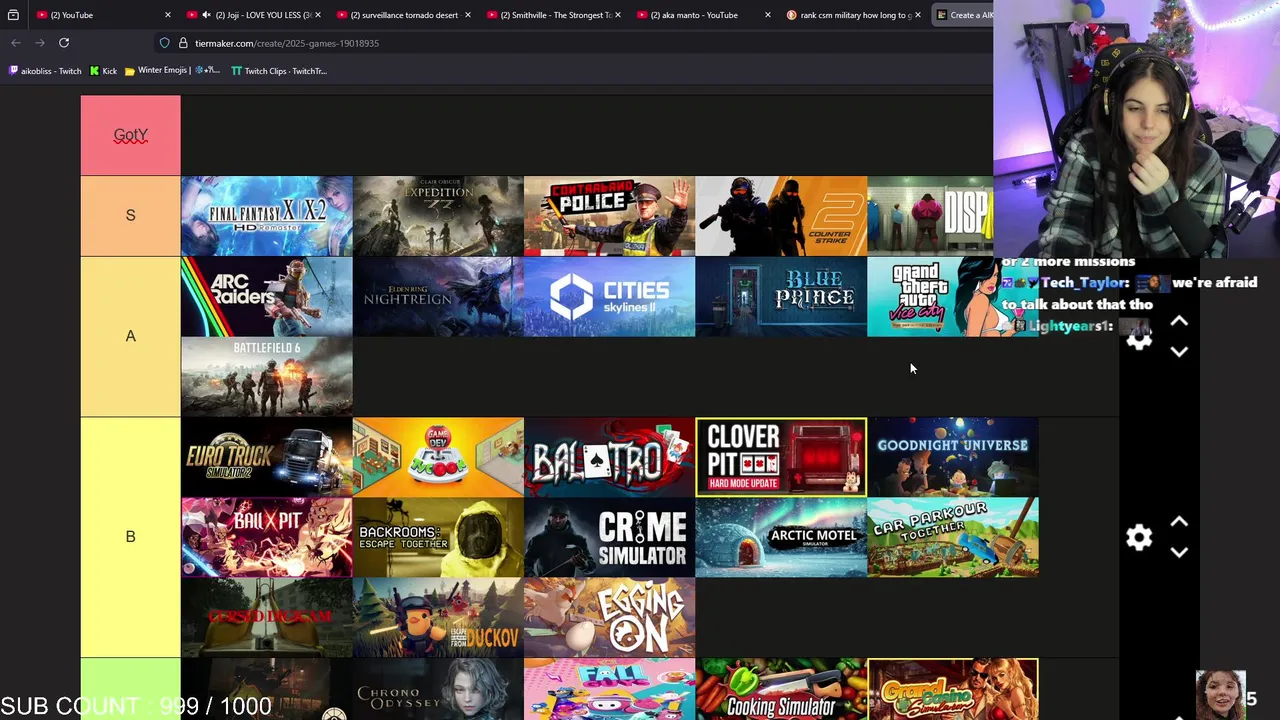Close the Smithville tab
Viewport: 1280px width, 720px height.
pos(617,15)
